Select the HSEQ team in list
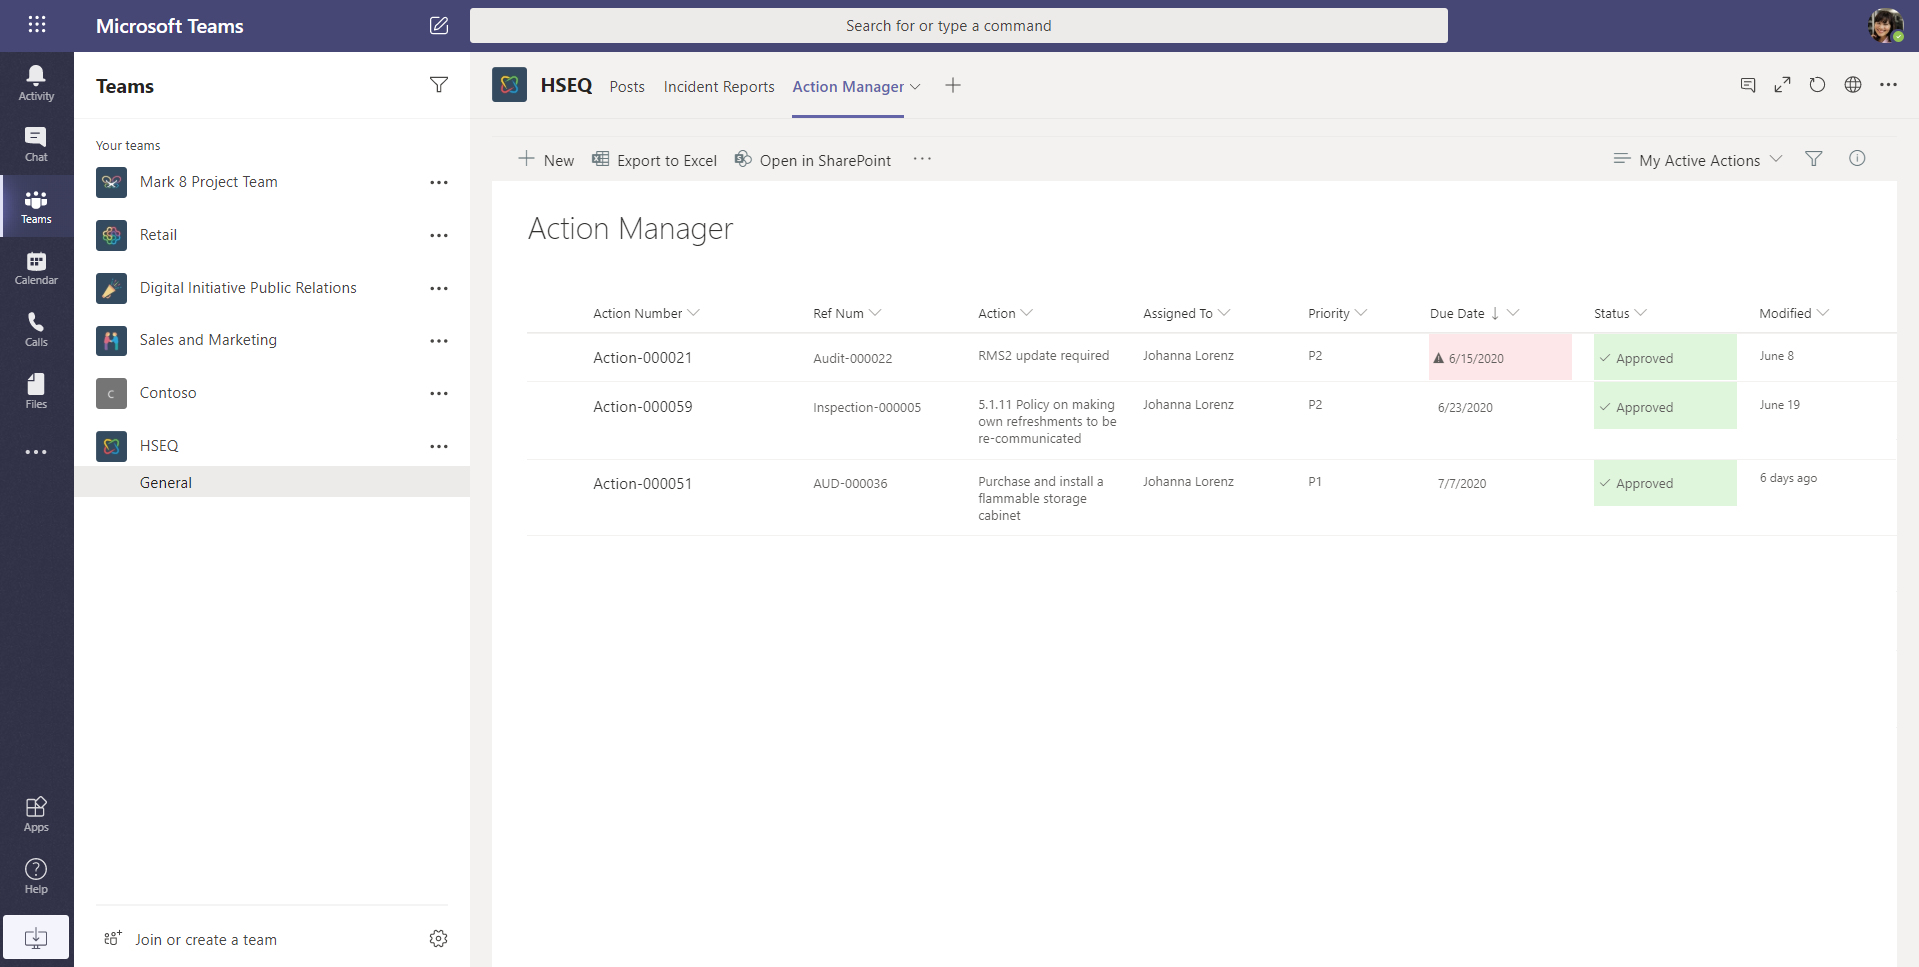 [x=159, y=446]
